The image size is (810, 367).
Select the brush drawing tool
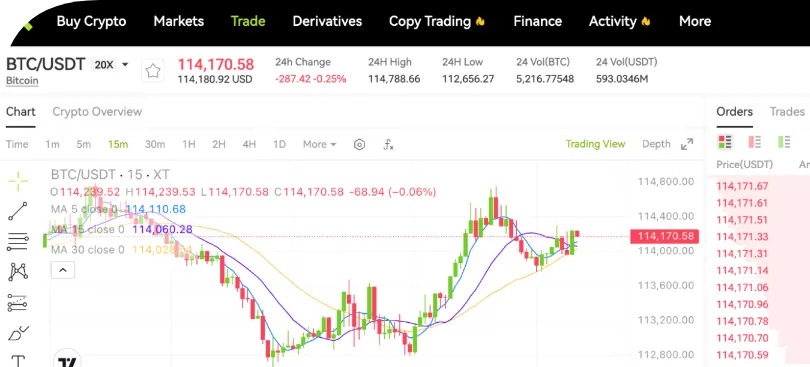tap(18, 332)
